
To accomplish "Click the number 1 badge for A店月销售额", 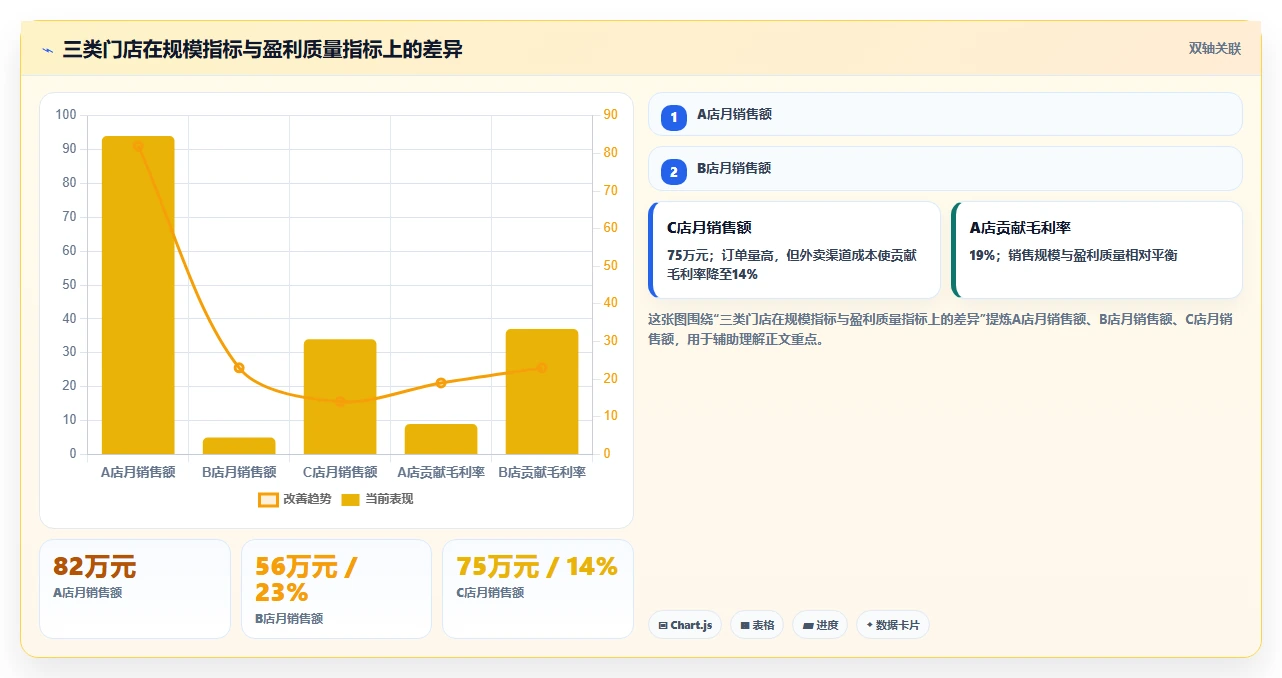I will click(x=674, y=117).
